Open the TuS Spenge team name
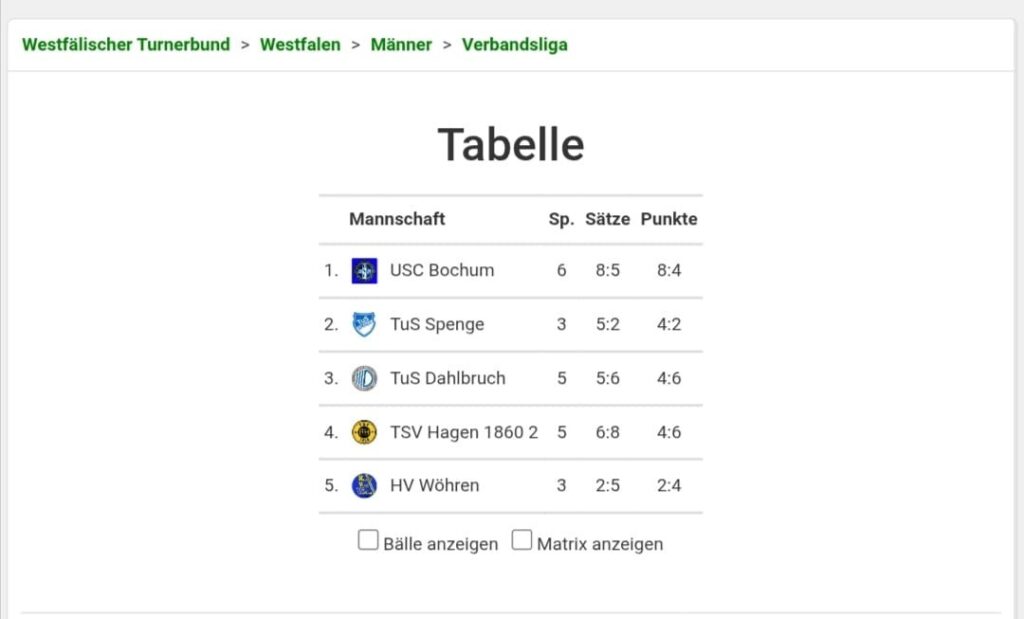The width and height of the screenshot is (1024, 619). point(437,325)
